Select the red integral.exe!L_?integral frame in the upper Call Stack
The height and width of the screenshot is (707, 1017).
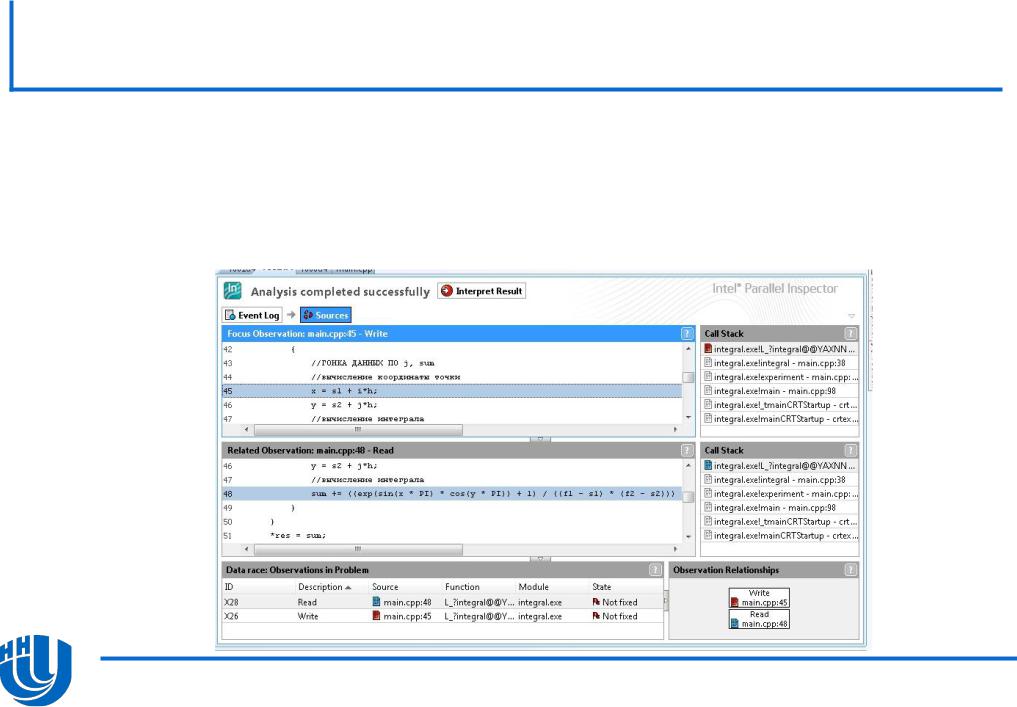point(780,349)
